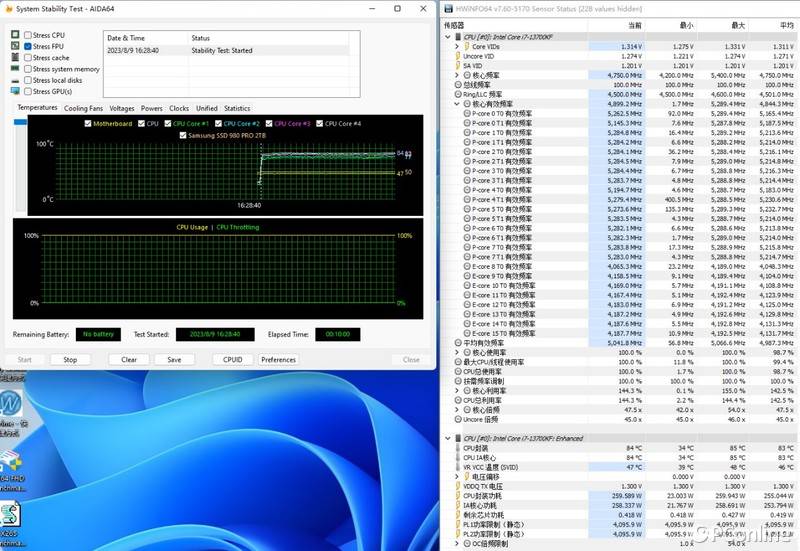Click the CPU chip icon of Intel Core i7-13700KF header

point(458,37)
